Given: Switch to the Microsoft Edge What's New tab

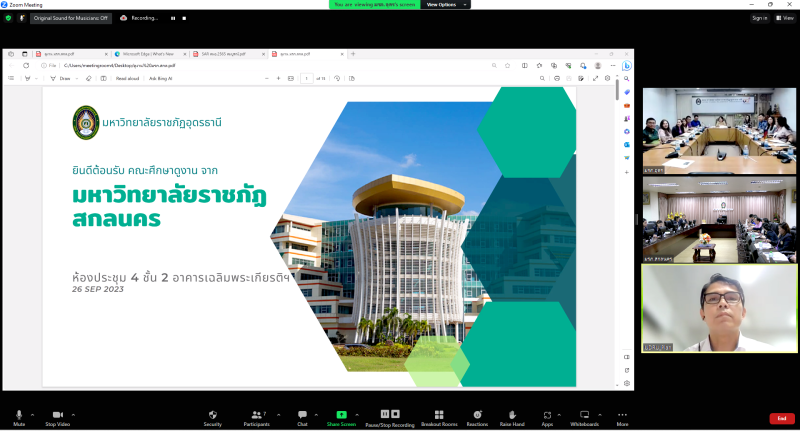Looking at the screenshot, I should [x=150, y=54].
